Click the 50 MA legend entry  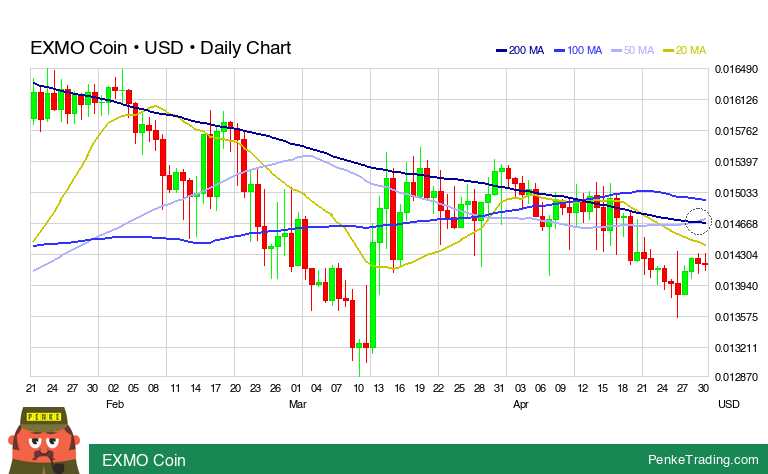[x=632, y=50]
